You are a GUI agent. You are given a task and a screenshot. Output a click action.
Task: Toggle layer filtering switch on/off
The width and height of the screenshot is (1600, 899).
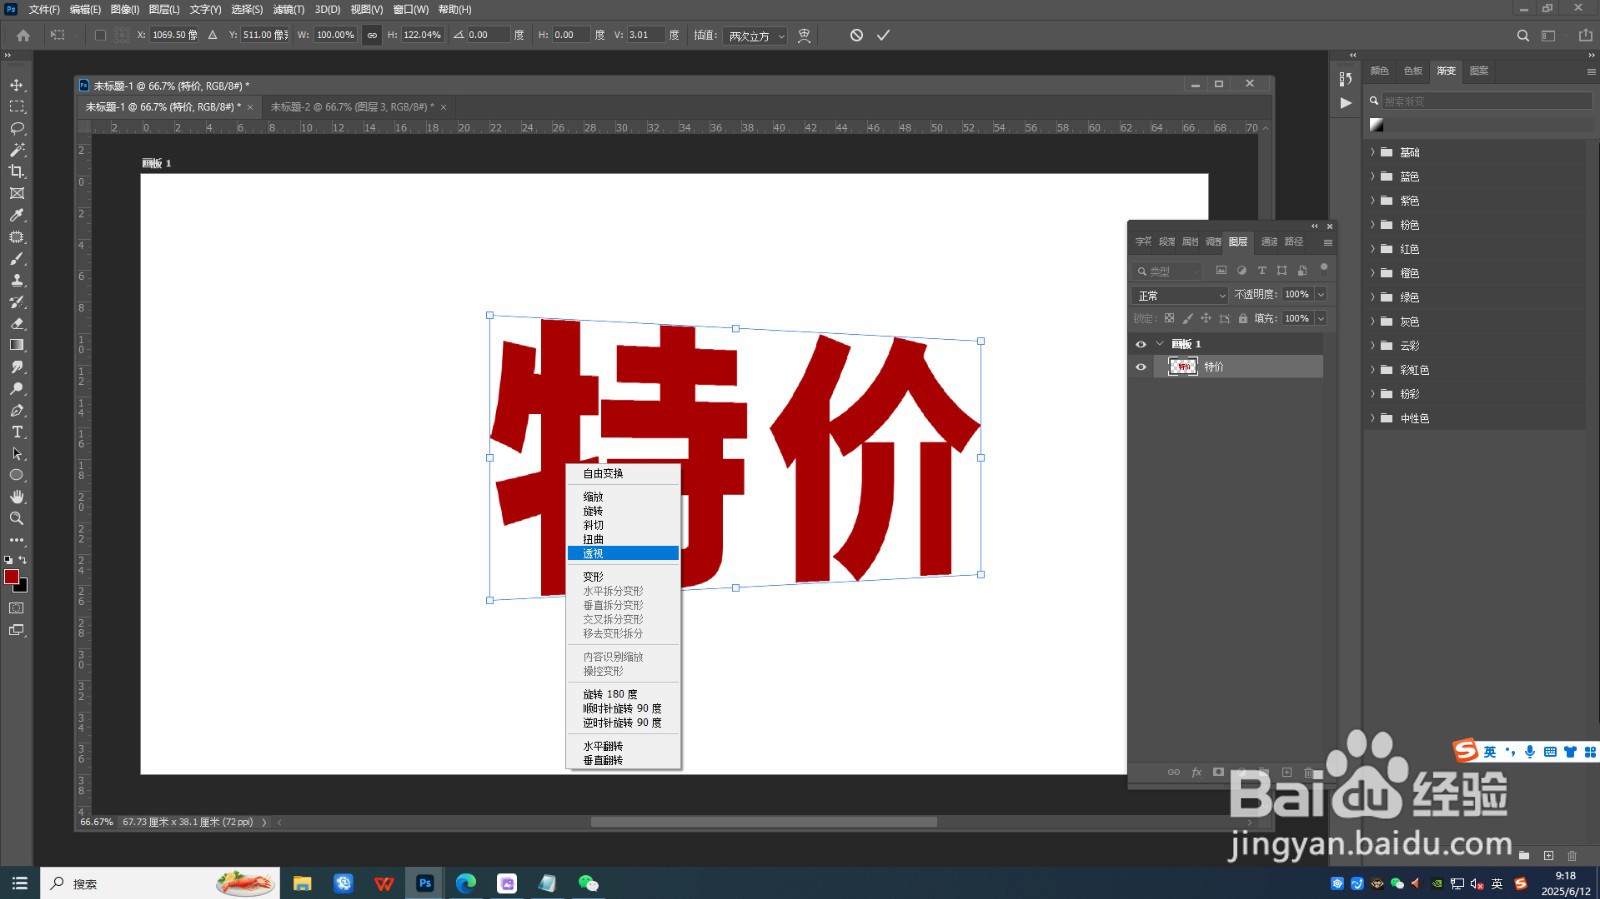(1324, 267)
